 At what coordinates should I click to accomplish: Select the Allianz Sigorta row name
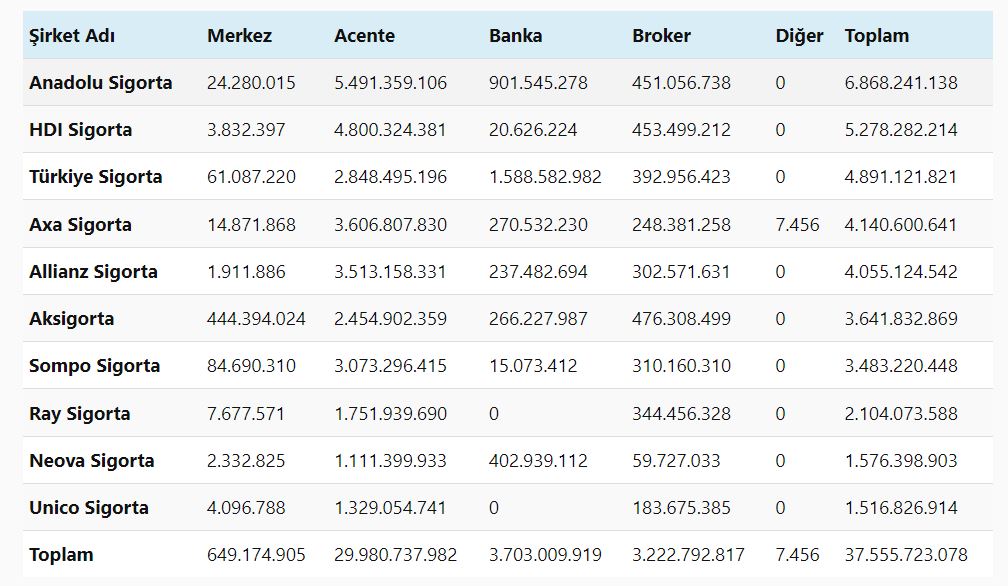93,272
